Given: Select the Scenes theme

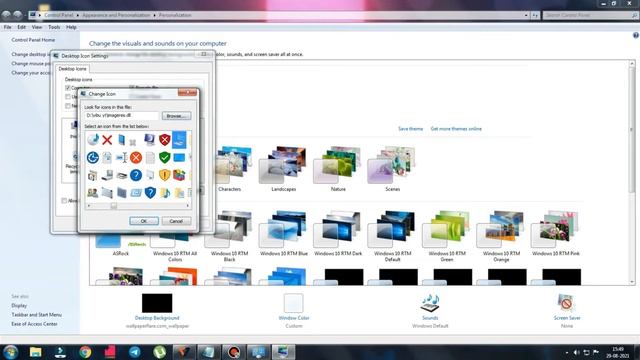Looking at the screenshot, I should (392, 169).
